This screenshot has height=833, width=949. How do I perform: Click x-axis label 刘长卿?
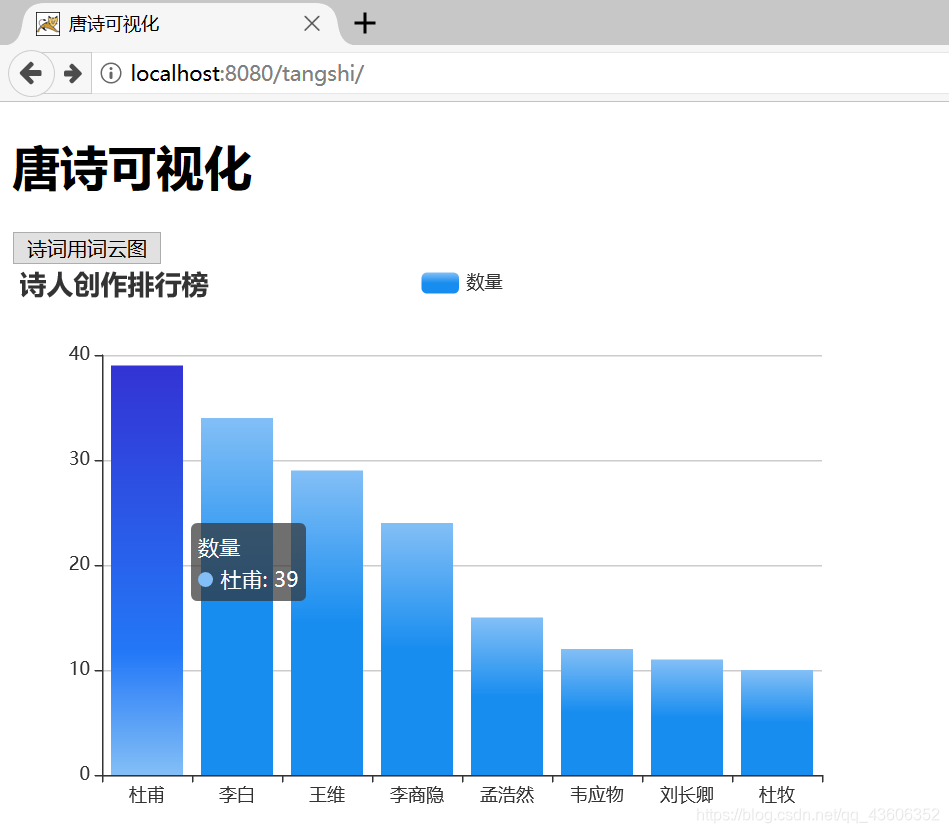687,795
